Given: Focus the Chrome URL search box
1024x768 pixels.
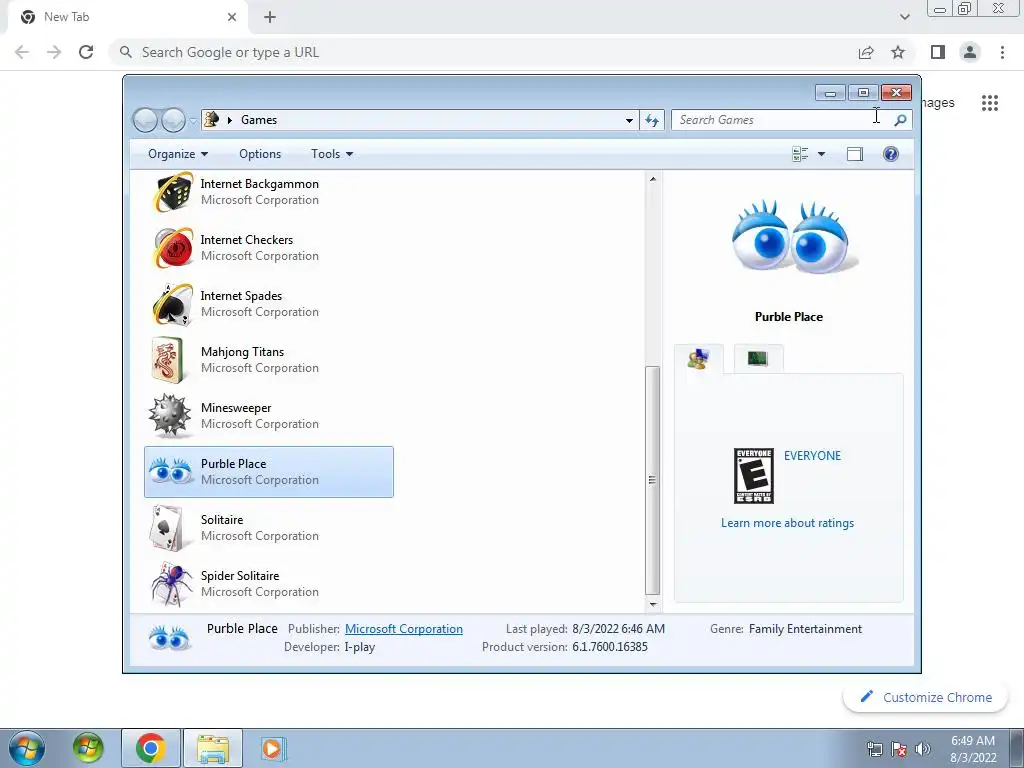Looking at the screenshot, I should tap(483, 52).
